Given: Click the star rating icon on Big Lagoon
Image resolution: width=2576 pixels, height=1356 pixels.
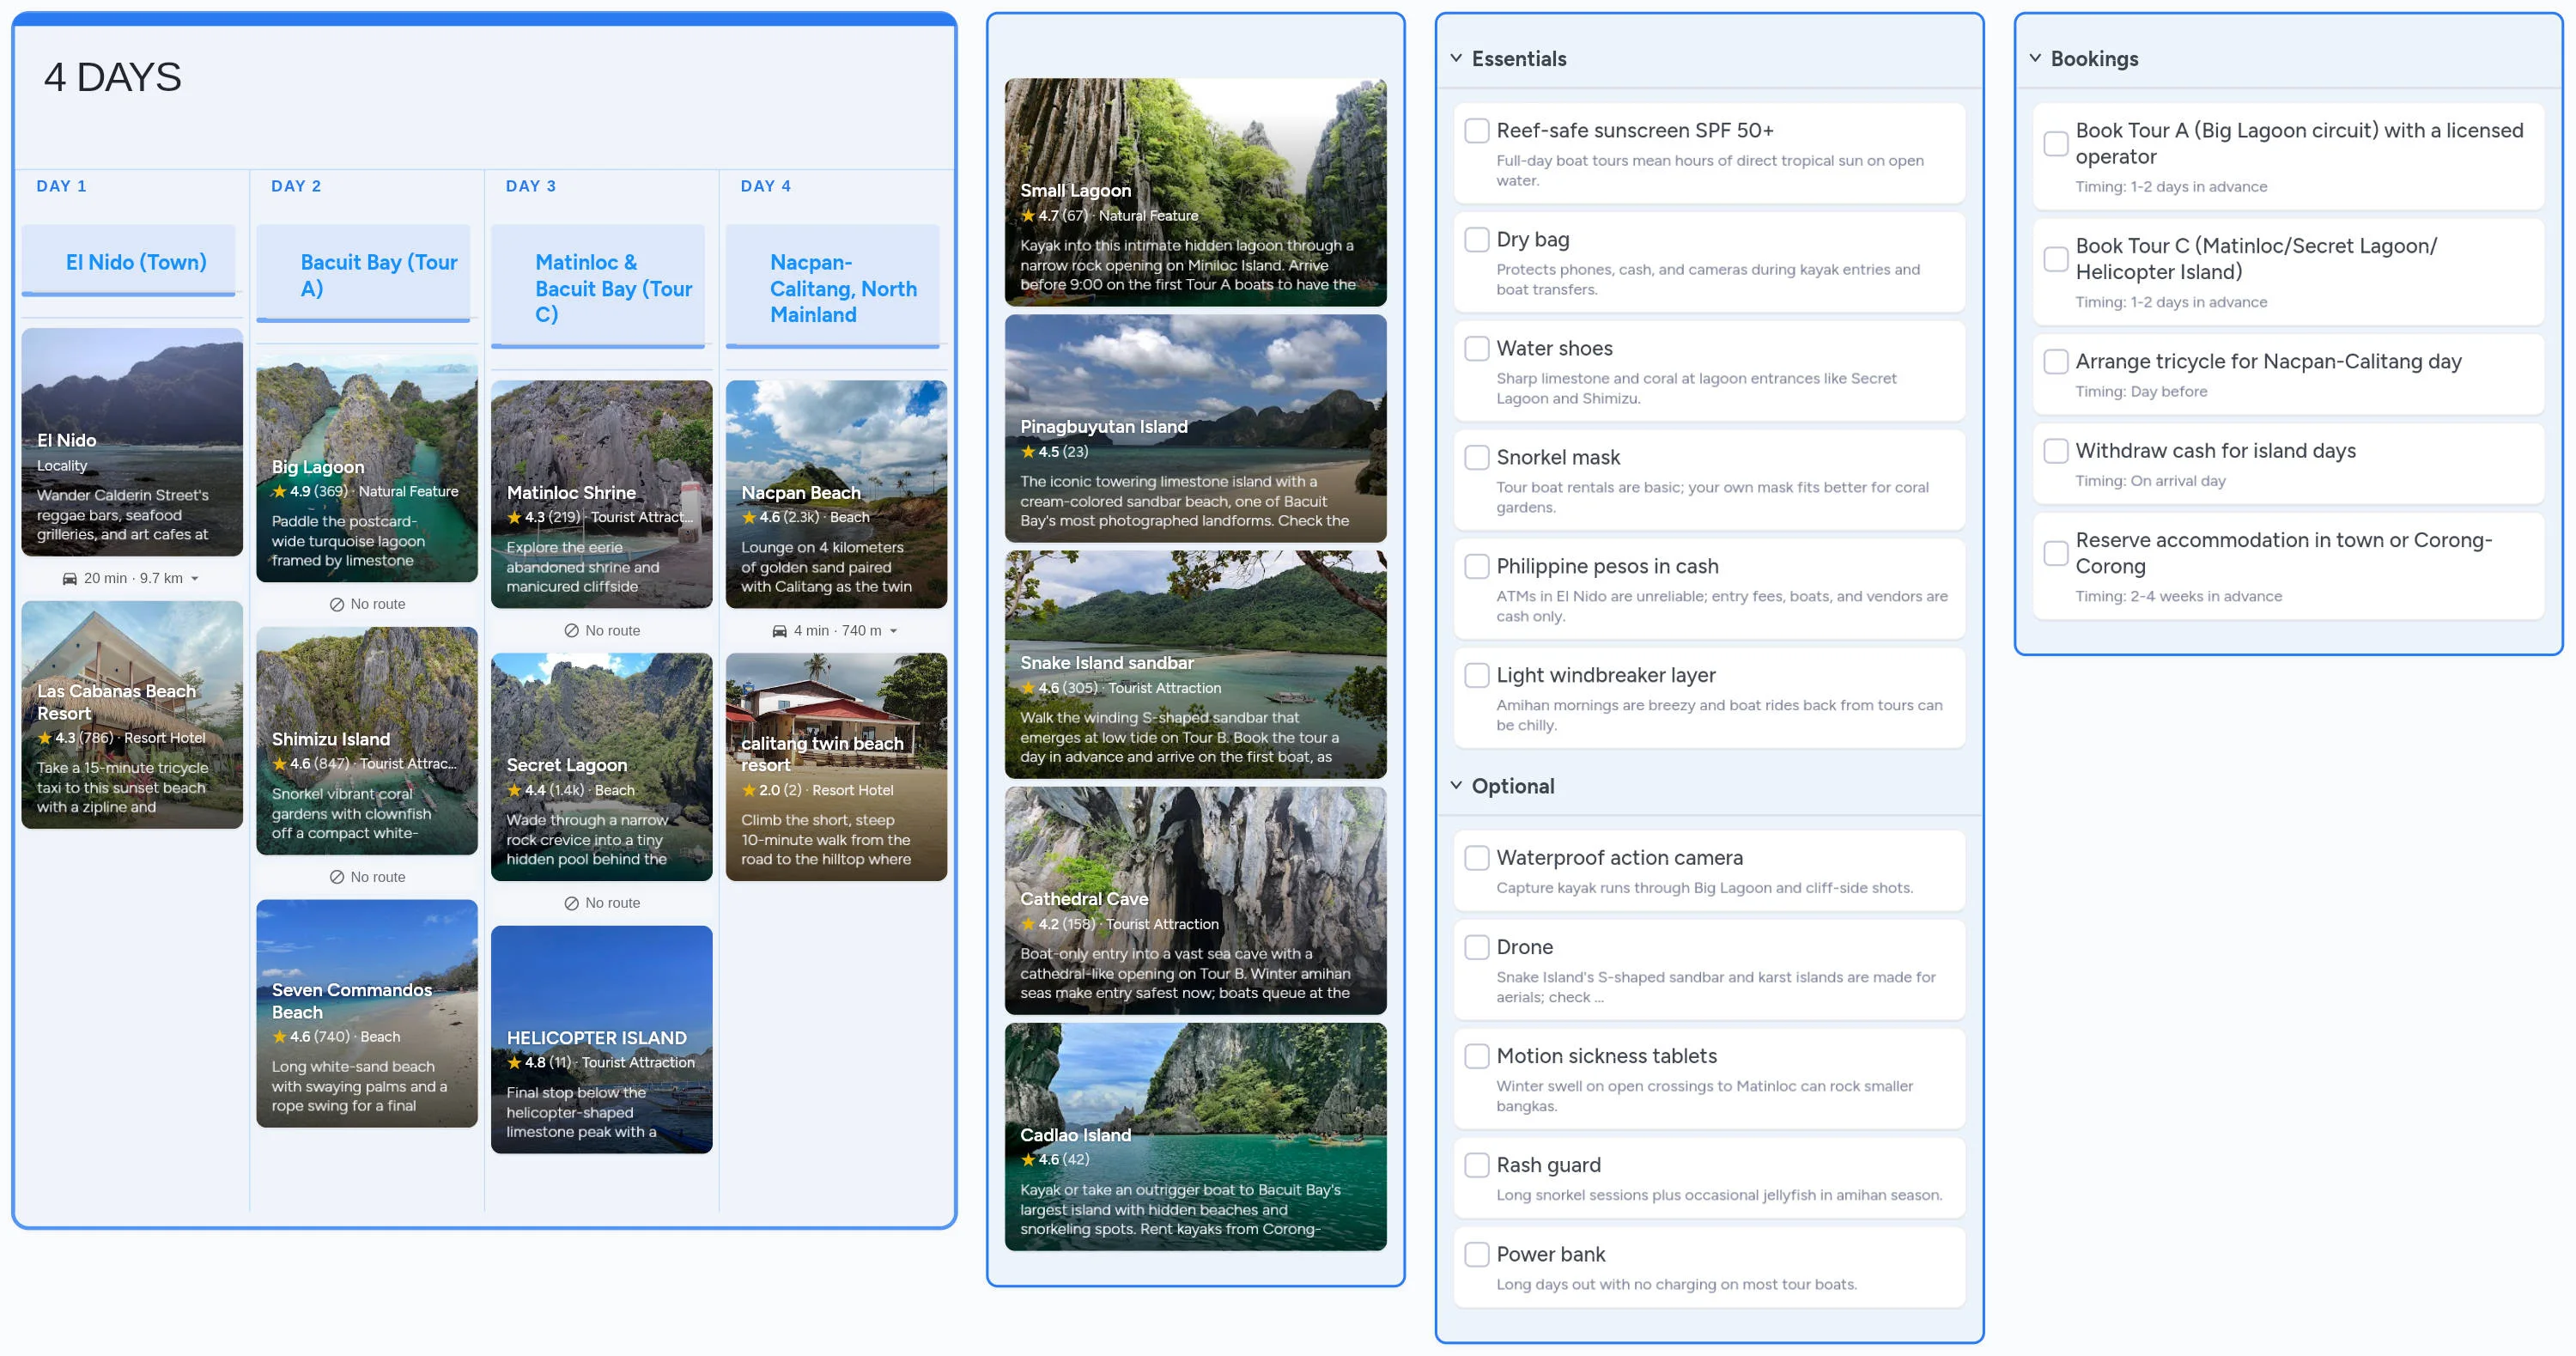Looking at the screenshot, I should click(x=279, y=491).
